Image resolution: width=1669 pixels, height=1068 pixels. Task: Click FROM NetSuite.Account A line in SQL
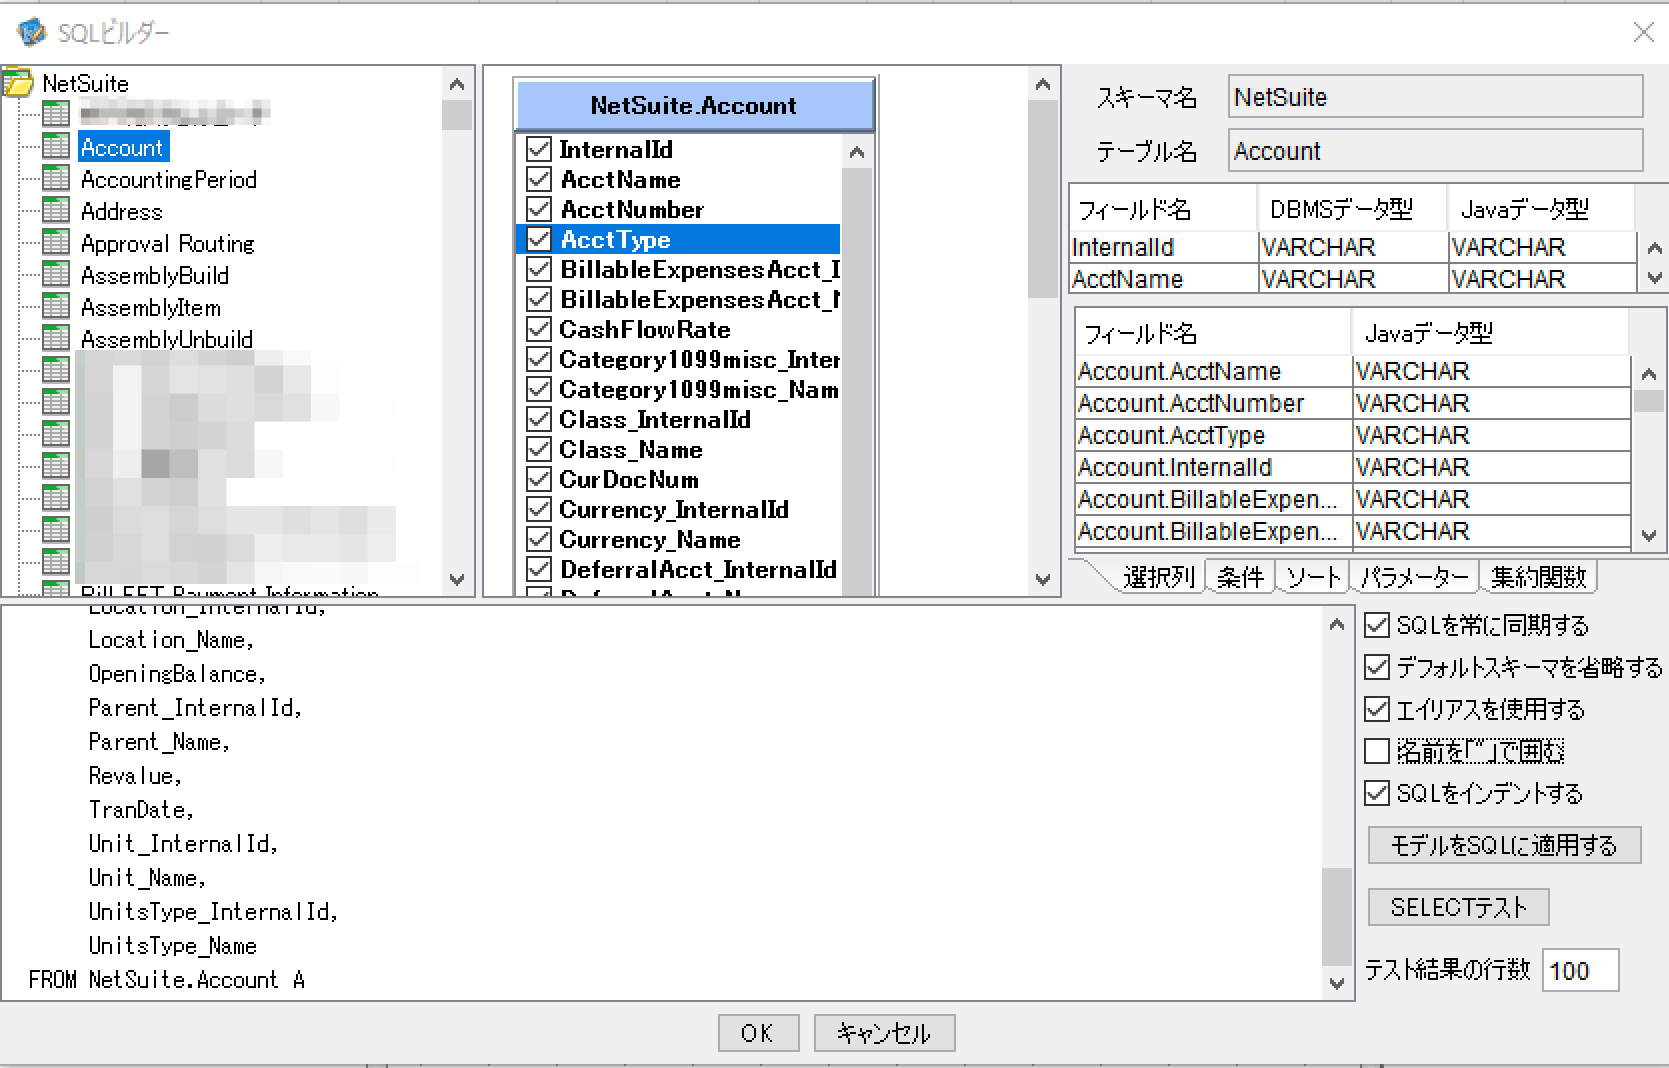166,980
